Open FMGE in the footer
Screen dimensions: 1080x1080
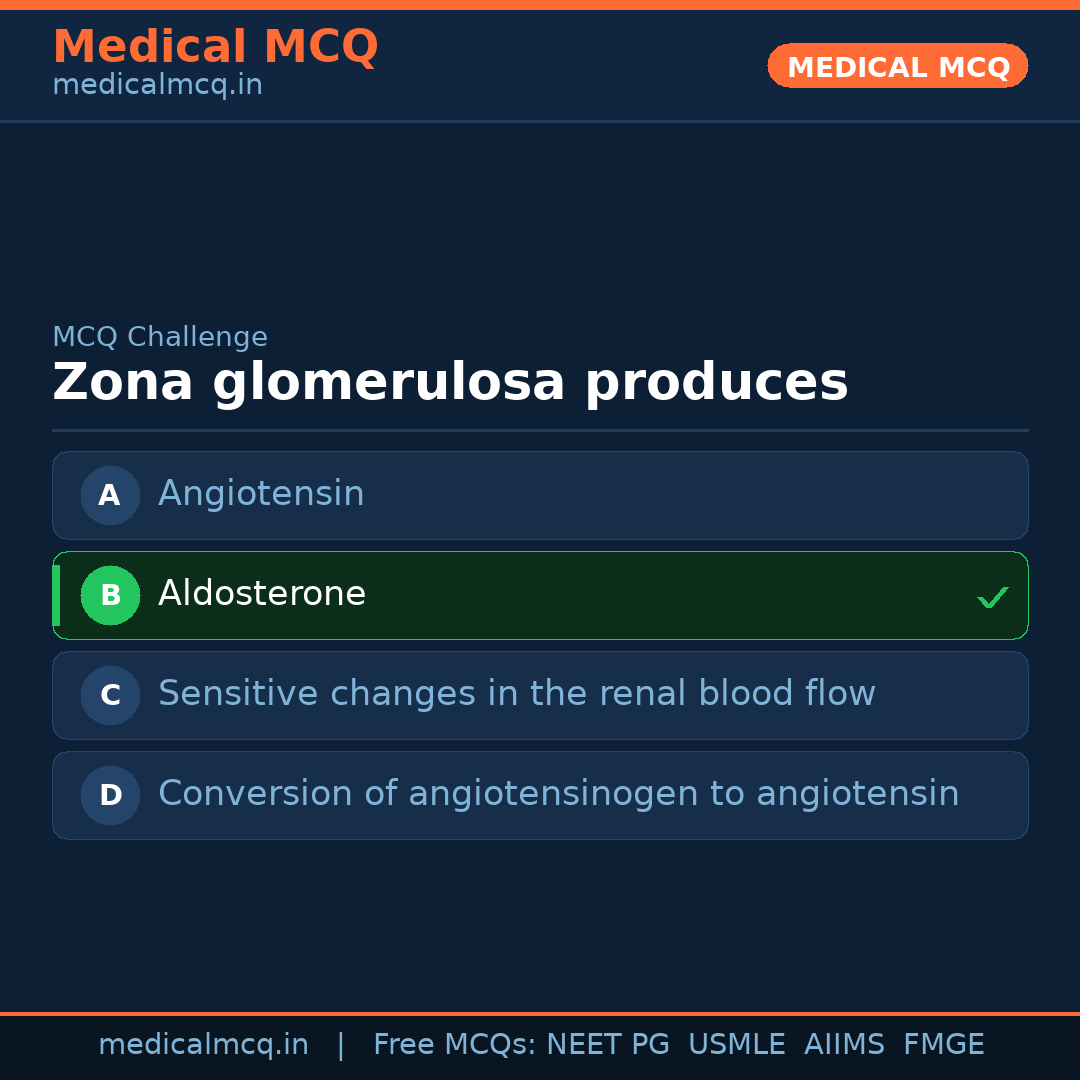pos(943,1045)
